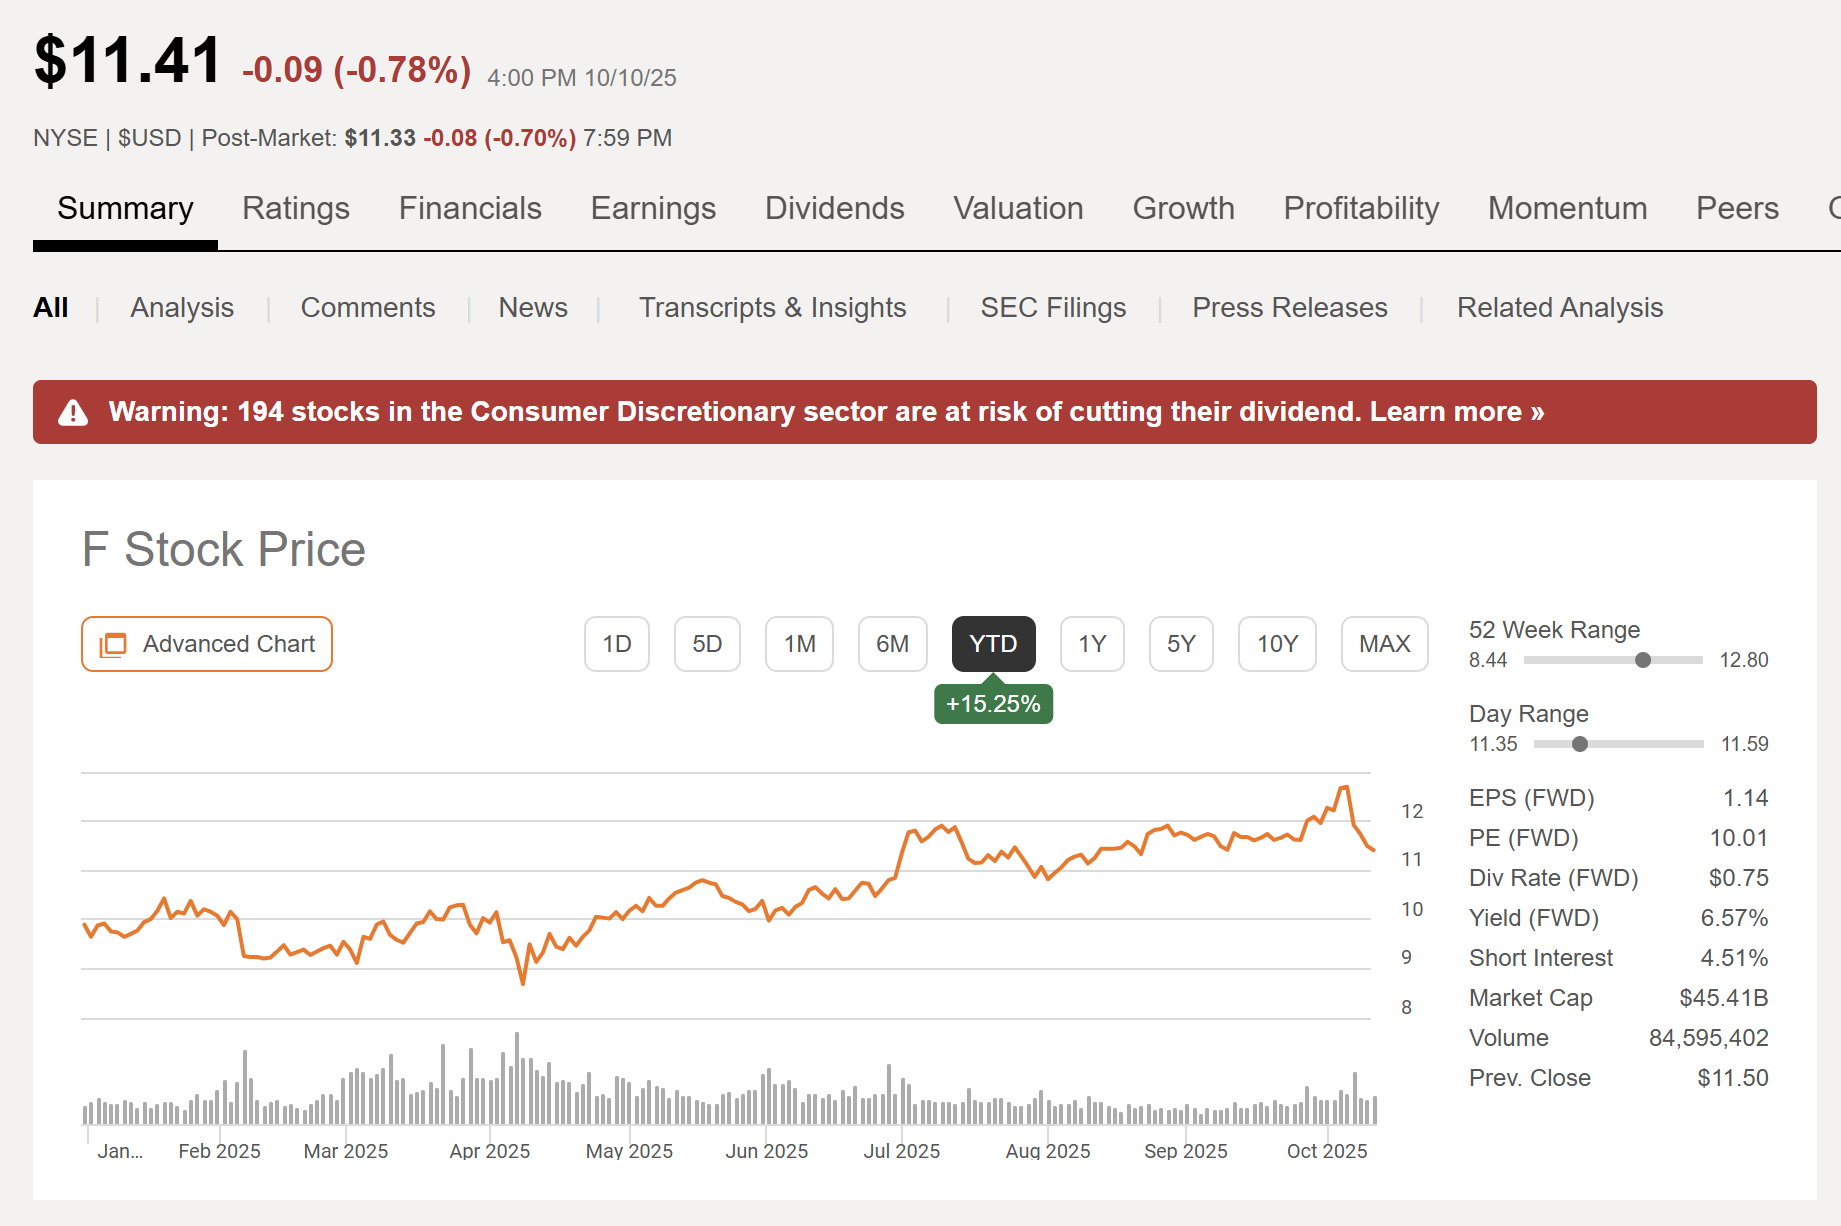Open the Profitability tab

coord(1361,208)
